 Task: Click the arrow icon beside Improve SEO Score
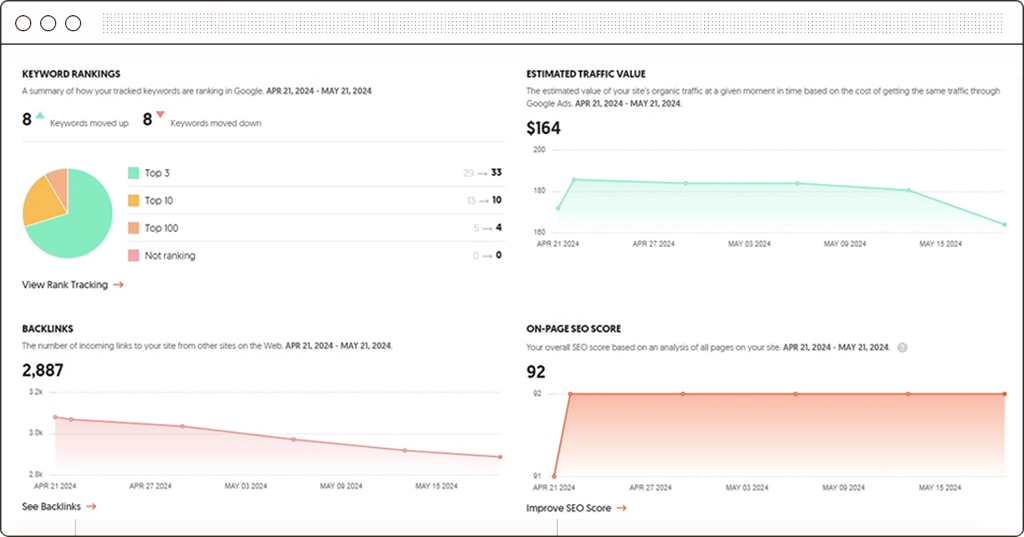621,508
